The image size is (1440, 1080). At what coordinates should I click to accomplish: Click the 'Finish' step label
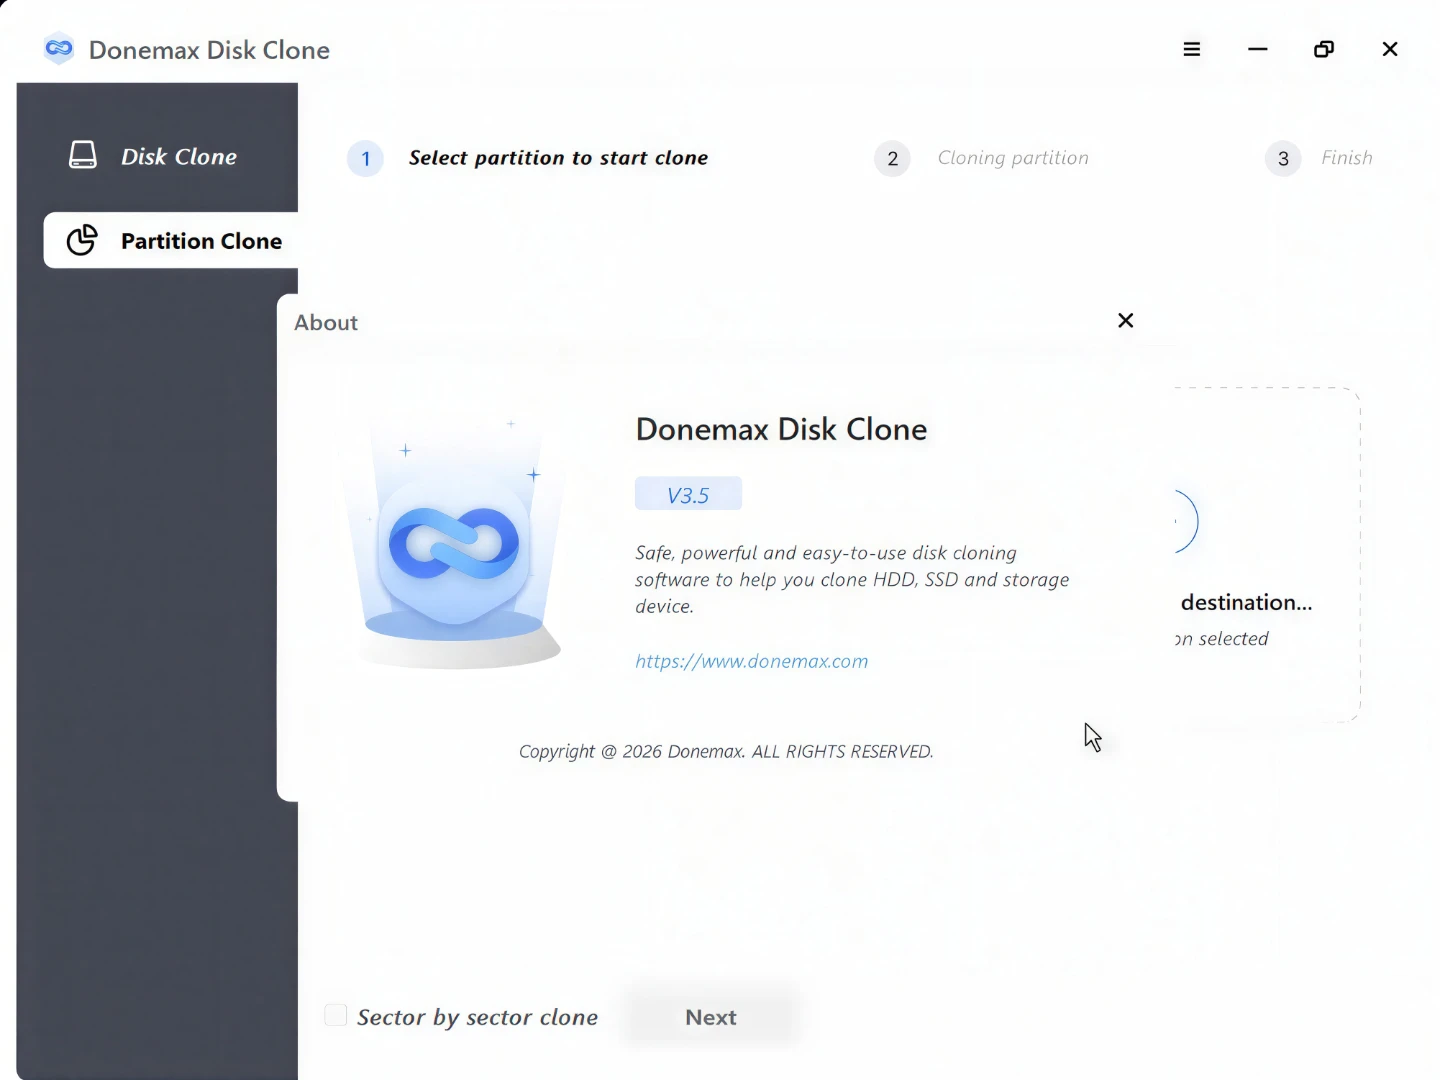(1347, 158)
